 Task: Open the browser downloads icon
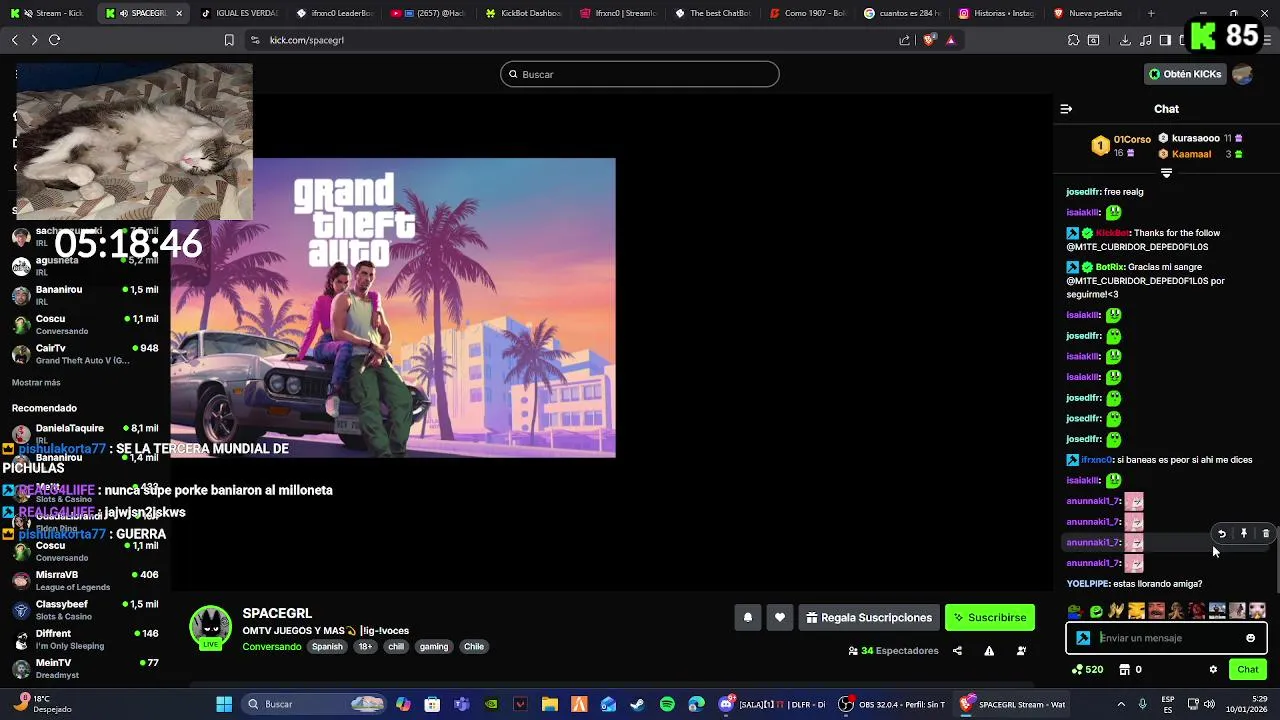click(x=1125, y=40)
